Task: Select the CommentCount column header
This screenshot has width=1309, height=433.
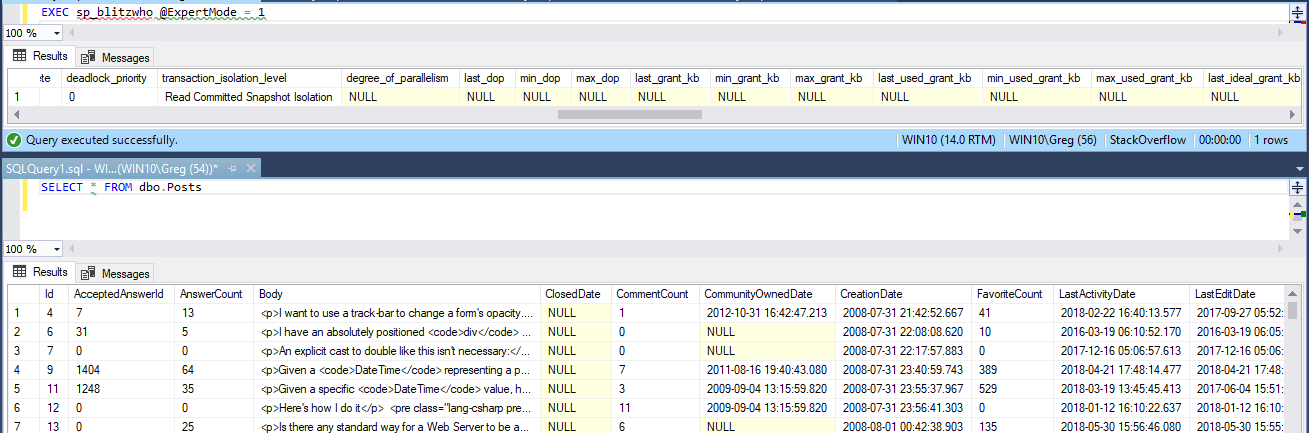Action: pyautogui.click(x=655, y=294)
